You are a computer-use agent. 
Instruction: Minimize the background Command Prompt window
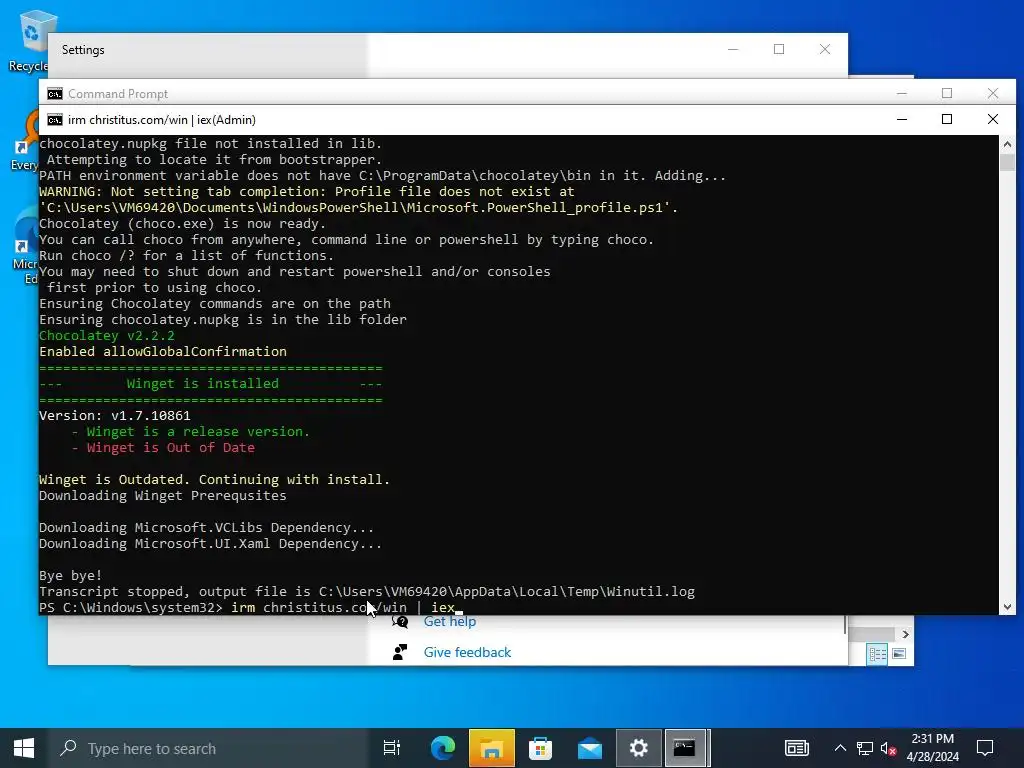(x=902, y=93)
